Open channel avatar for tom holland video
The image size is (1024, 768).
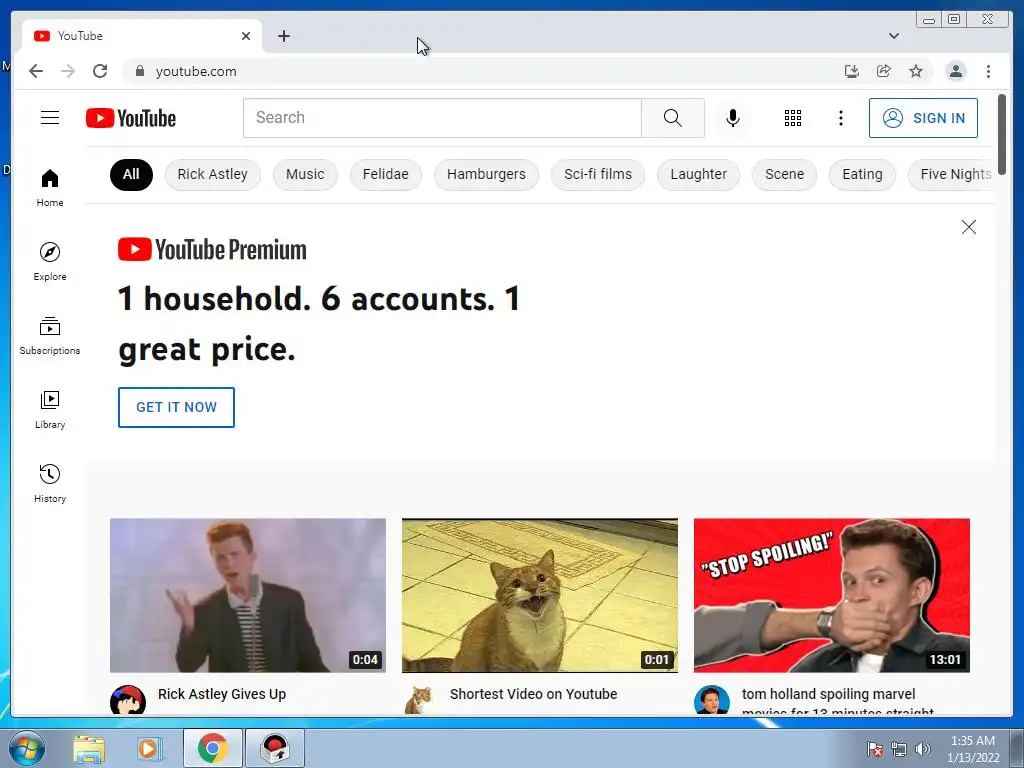(x=711, y=699)
